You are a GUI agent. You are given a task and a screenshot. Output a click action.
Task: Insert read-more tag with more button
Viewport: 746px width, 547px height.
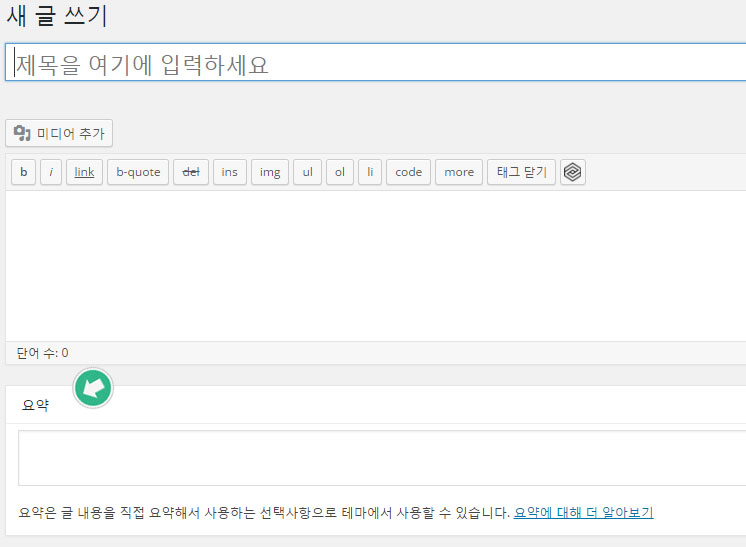pyautogui.click(x=459, y=172)
